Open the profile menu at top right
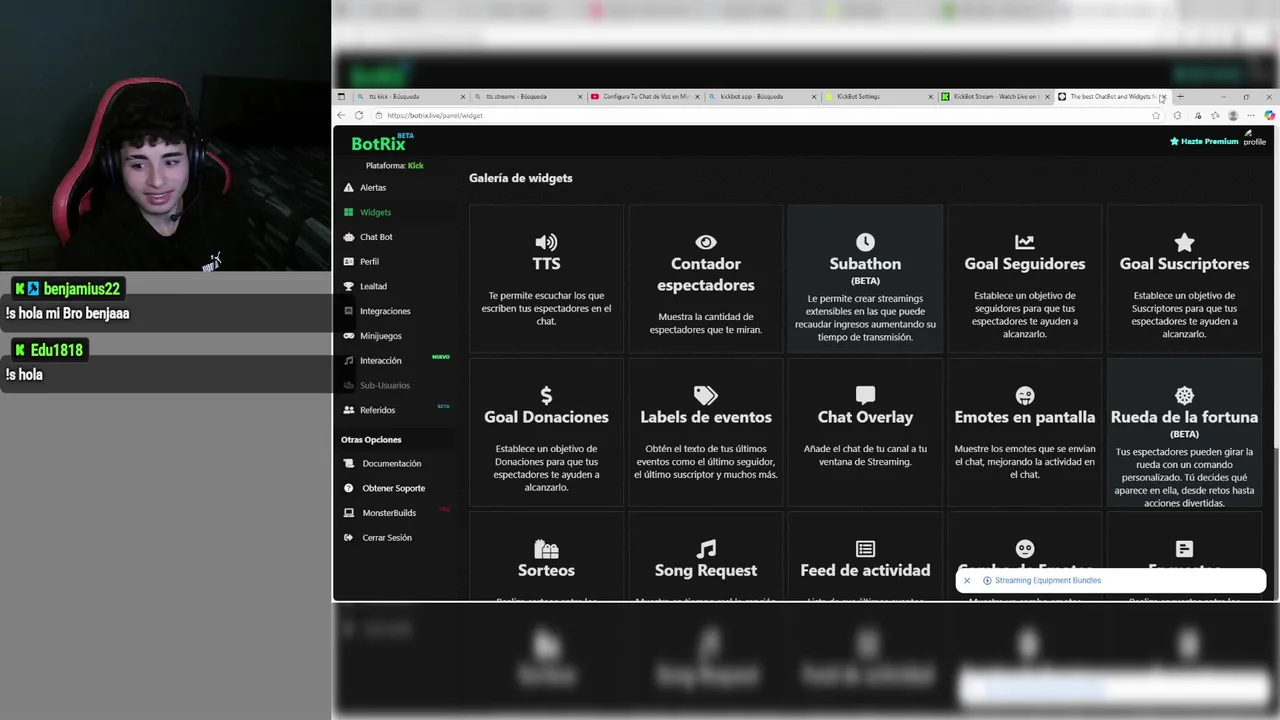This screenshot has width=1280, height=720. tap(1254, 138)
